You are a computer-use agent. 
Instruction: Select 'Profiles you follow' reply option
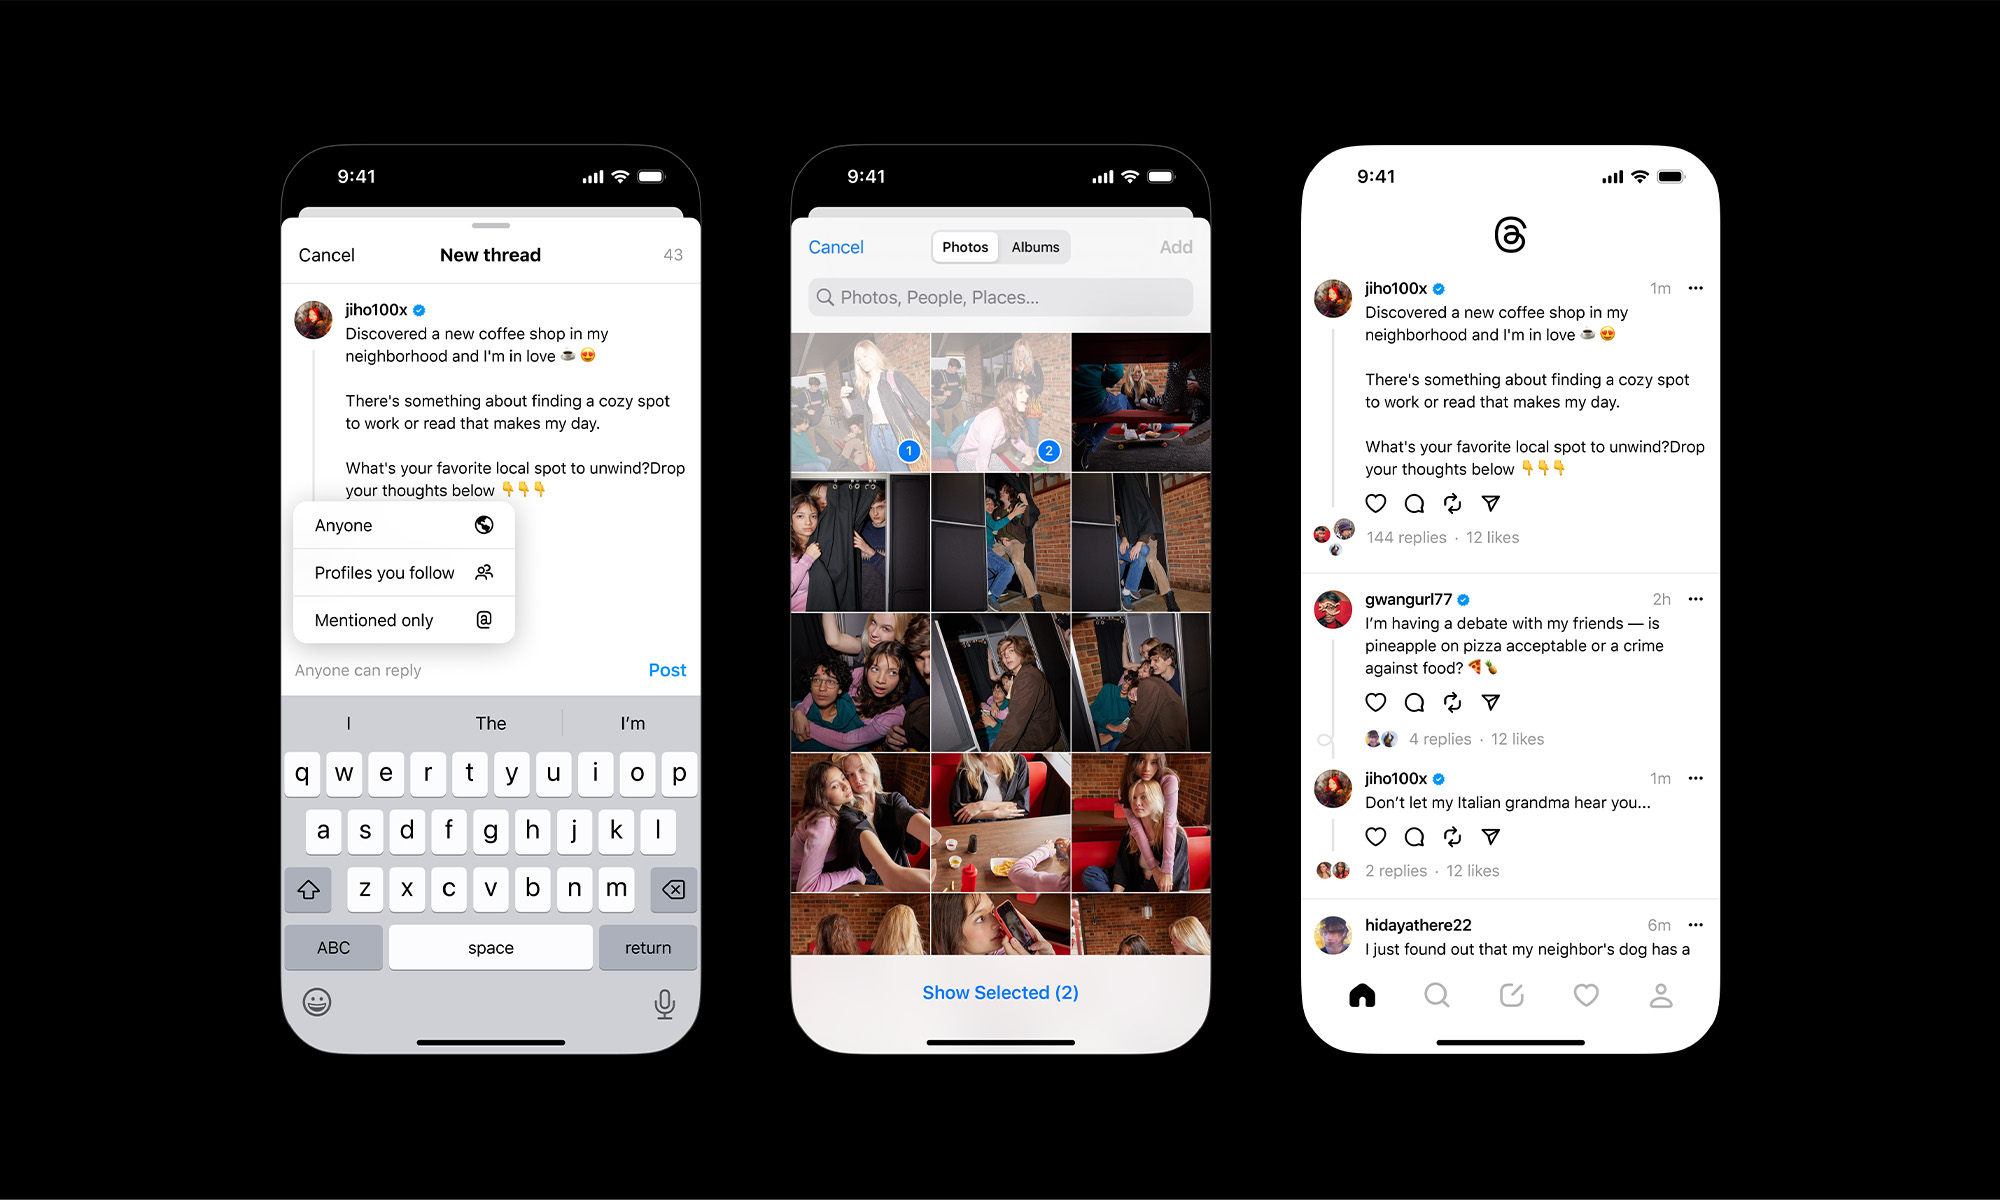[401, 571]
